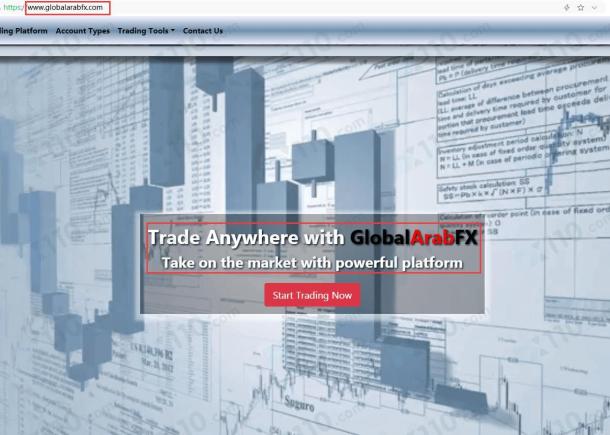Click the GlobalArabFX brand heading

[x=414, y=237]
